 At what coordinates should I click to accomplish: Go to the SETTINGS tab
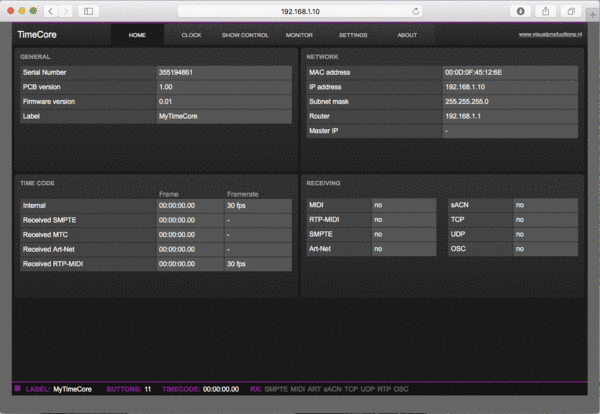(353, 35)
